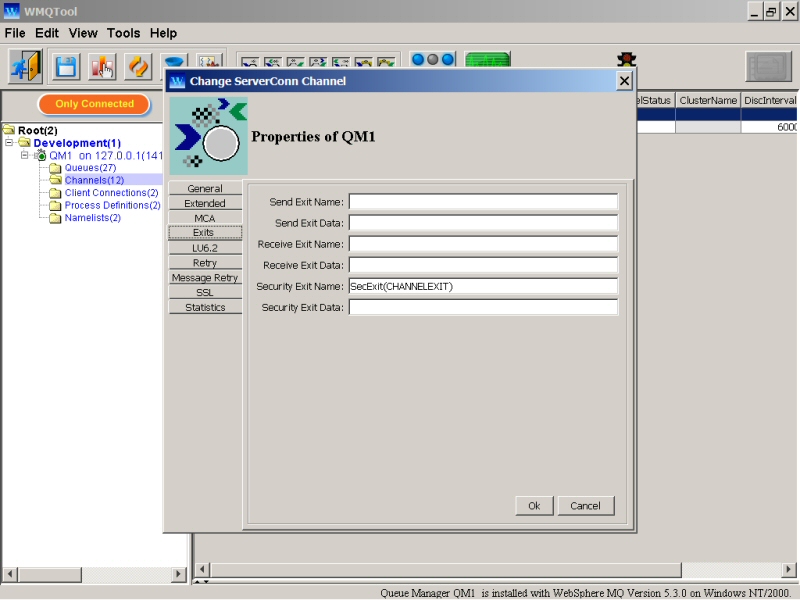Switch to the Extended tab
Image resolution: width=800 pixels, height=600 pixels.
(205, 203)
